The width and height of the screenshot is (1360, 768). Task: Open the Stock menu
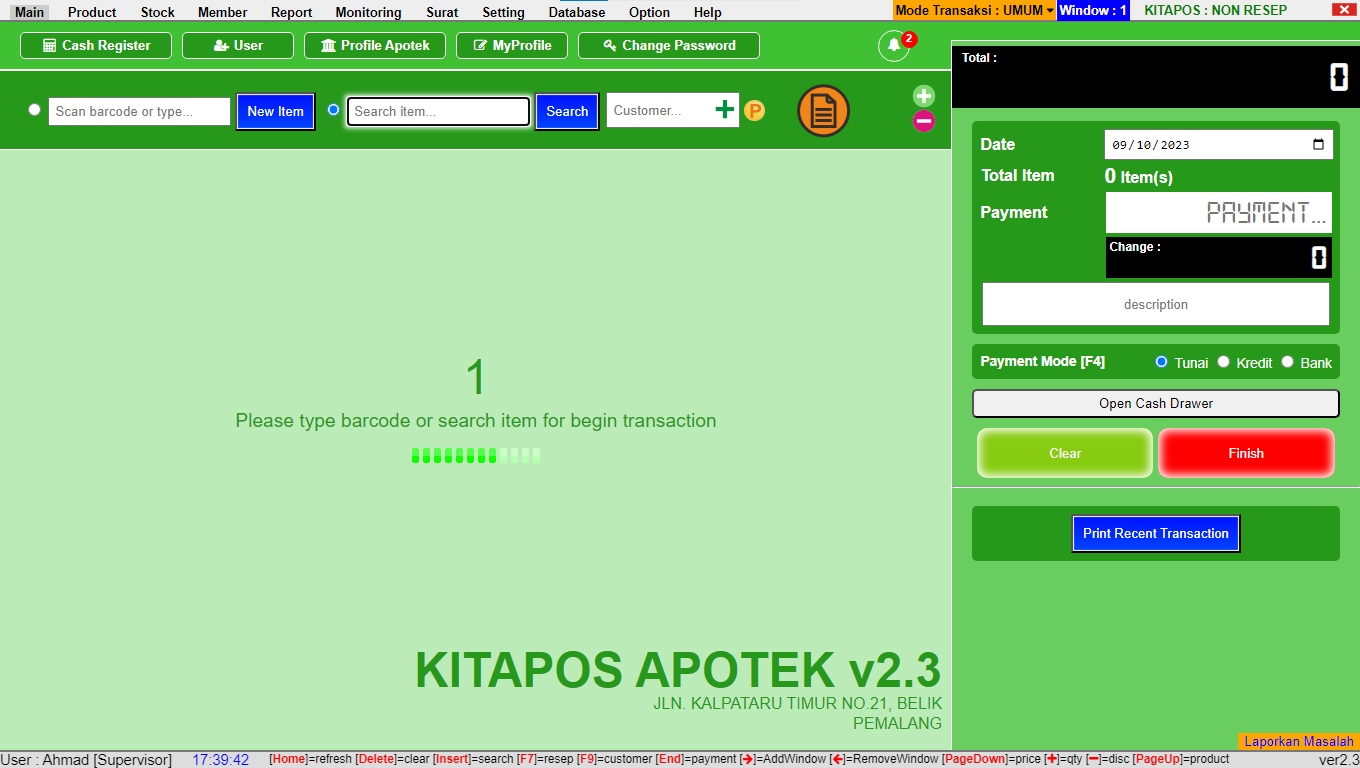[x=157, y=12]
